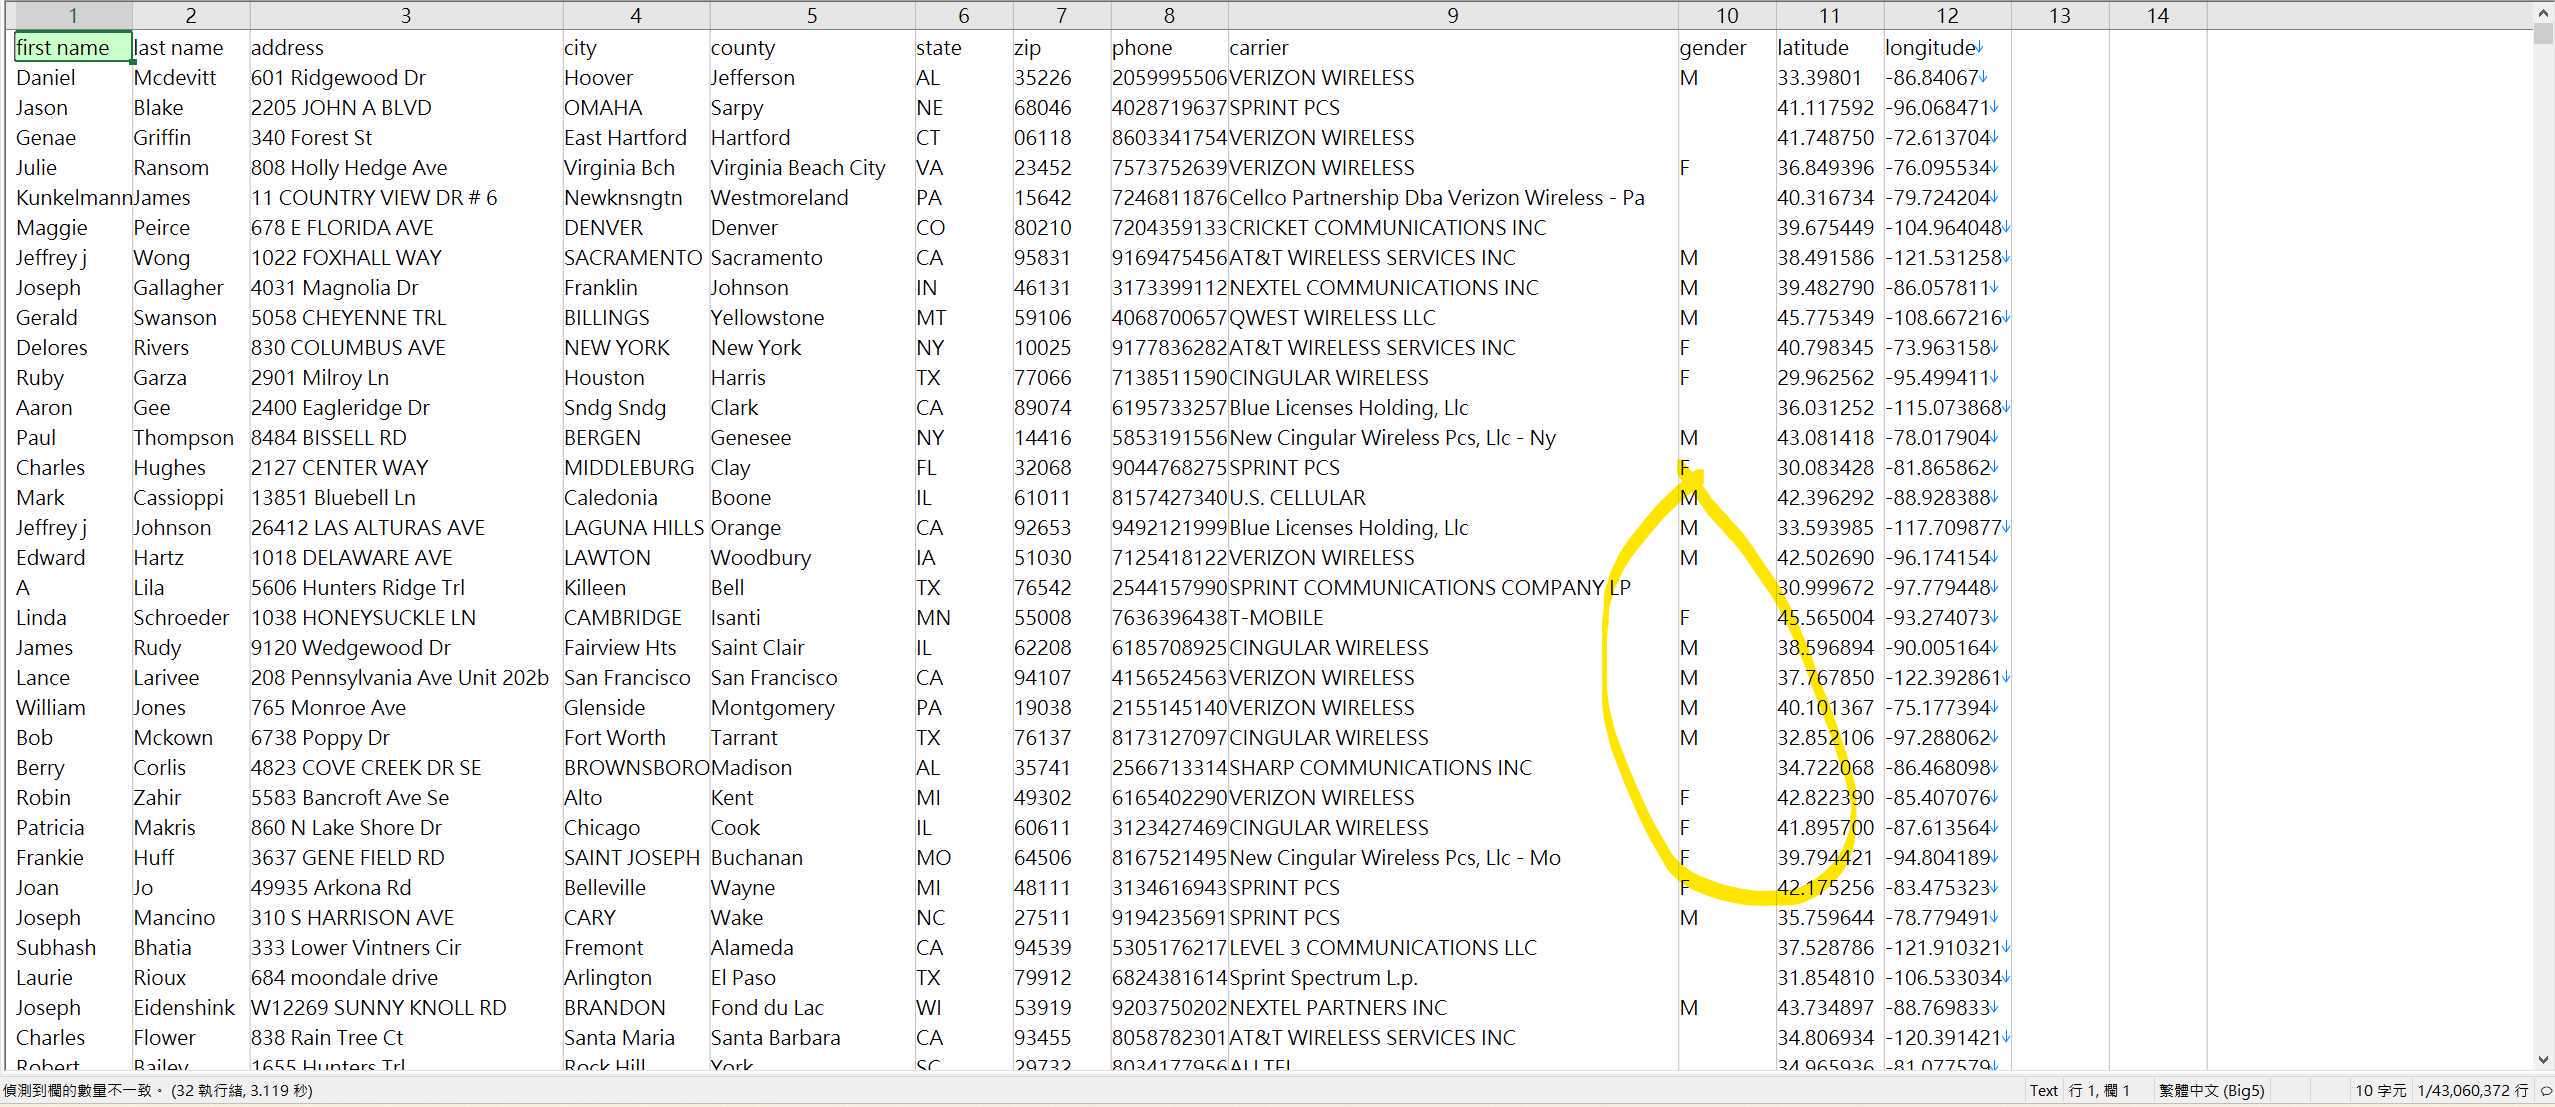Select the "1022 FOXHALL WAY" address cell
This screenshot has height=1107, width=2555.
pyautogui.click(x=406, y=257)
